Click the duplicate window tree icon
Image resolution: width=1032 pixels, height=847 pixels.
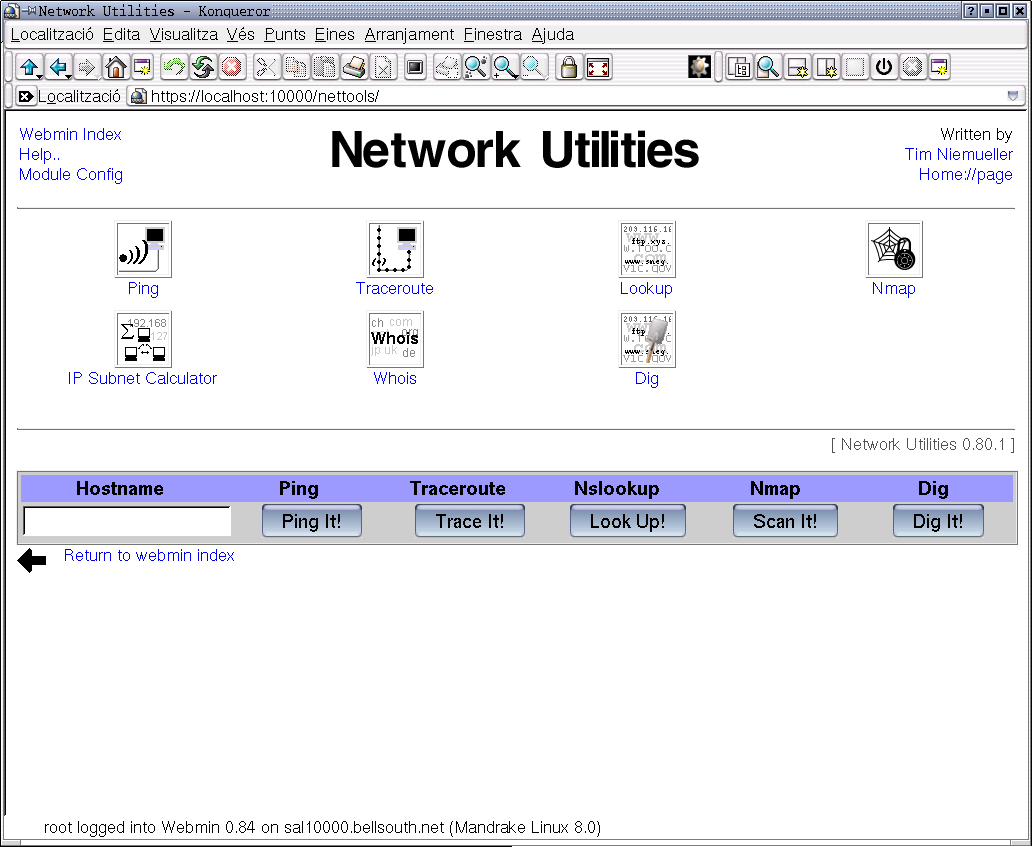click(740, 67)
